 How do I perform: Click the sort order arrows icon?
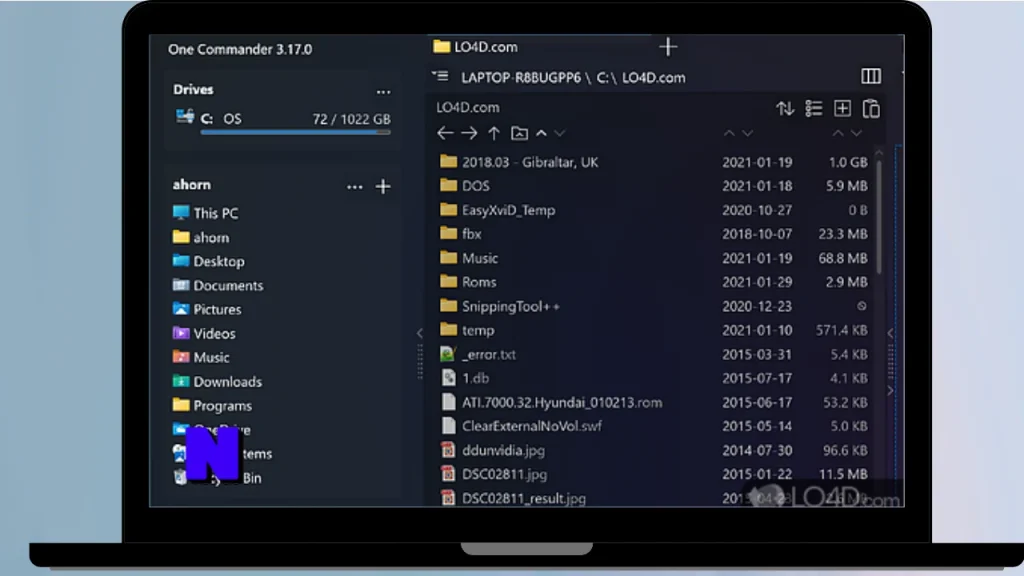[785, 108]
